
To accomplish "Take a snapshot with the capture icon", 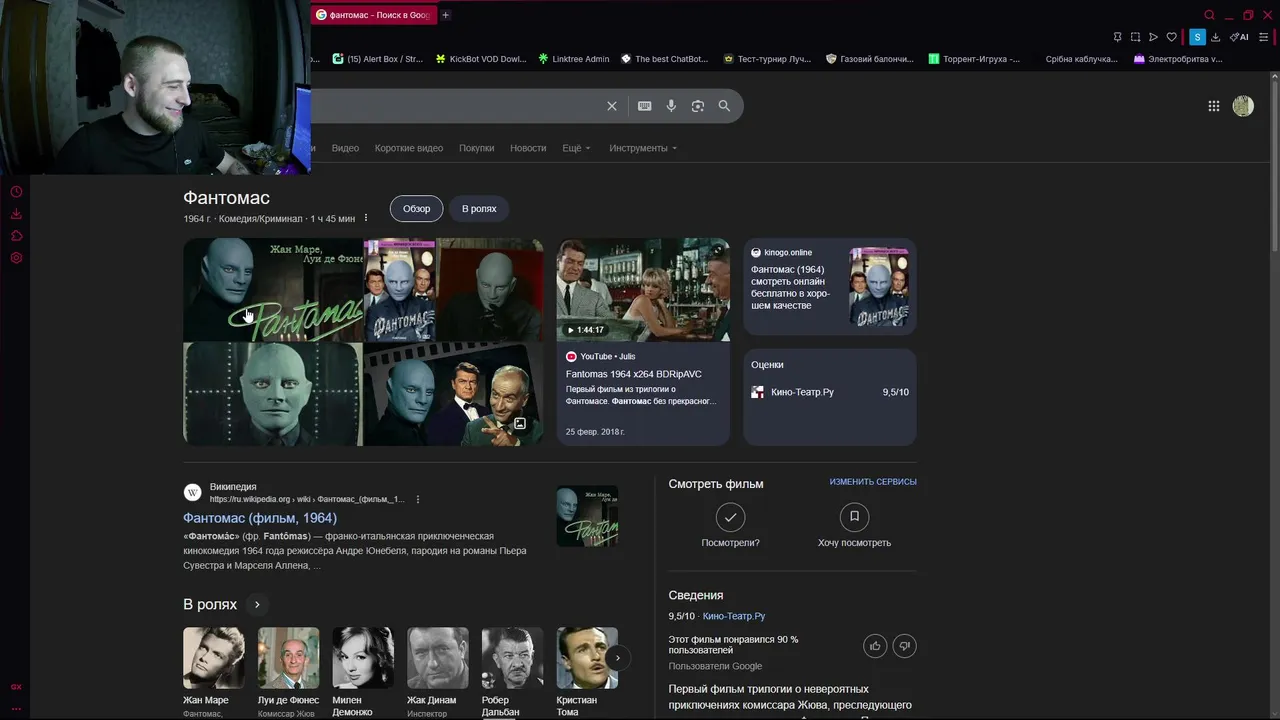I will (x=1135, y=37).
